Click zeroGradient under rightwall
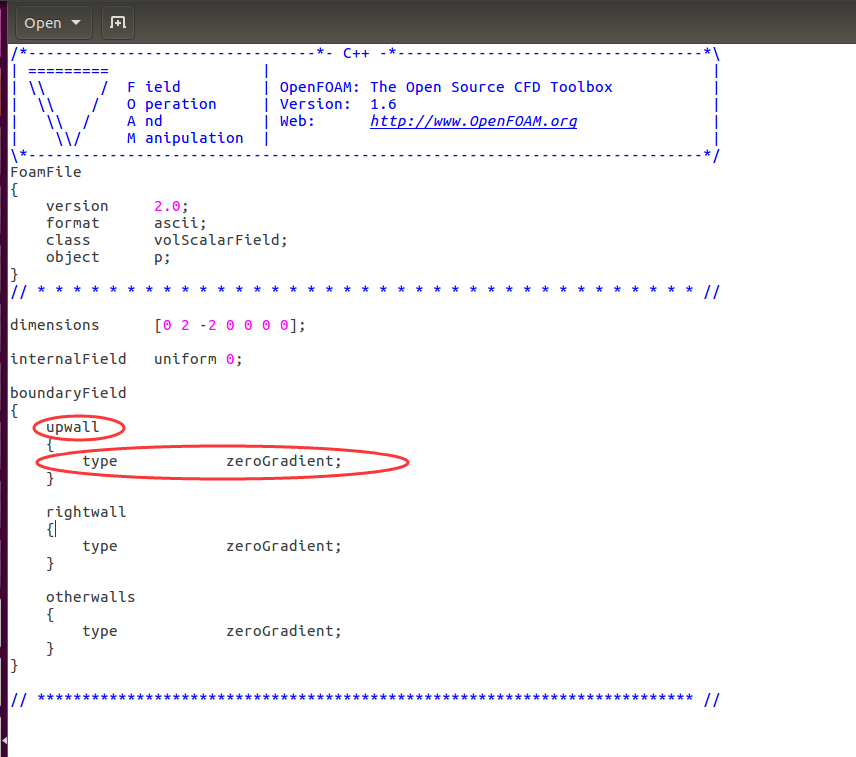The height and width of the screenshot is (757, 856). (283, 546)
